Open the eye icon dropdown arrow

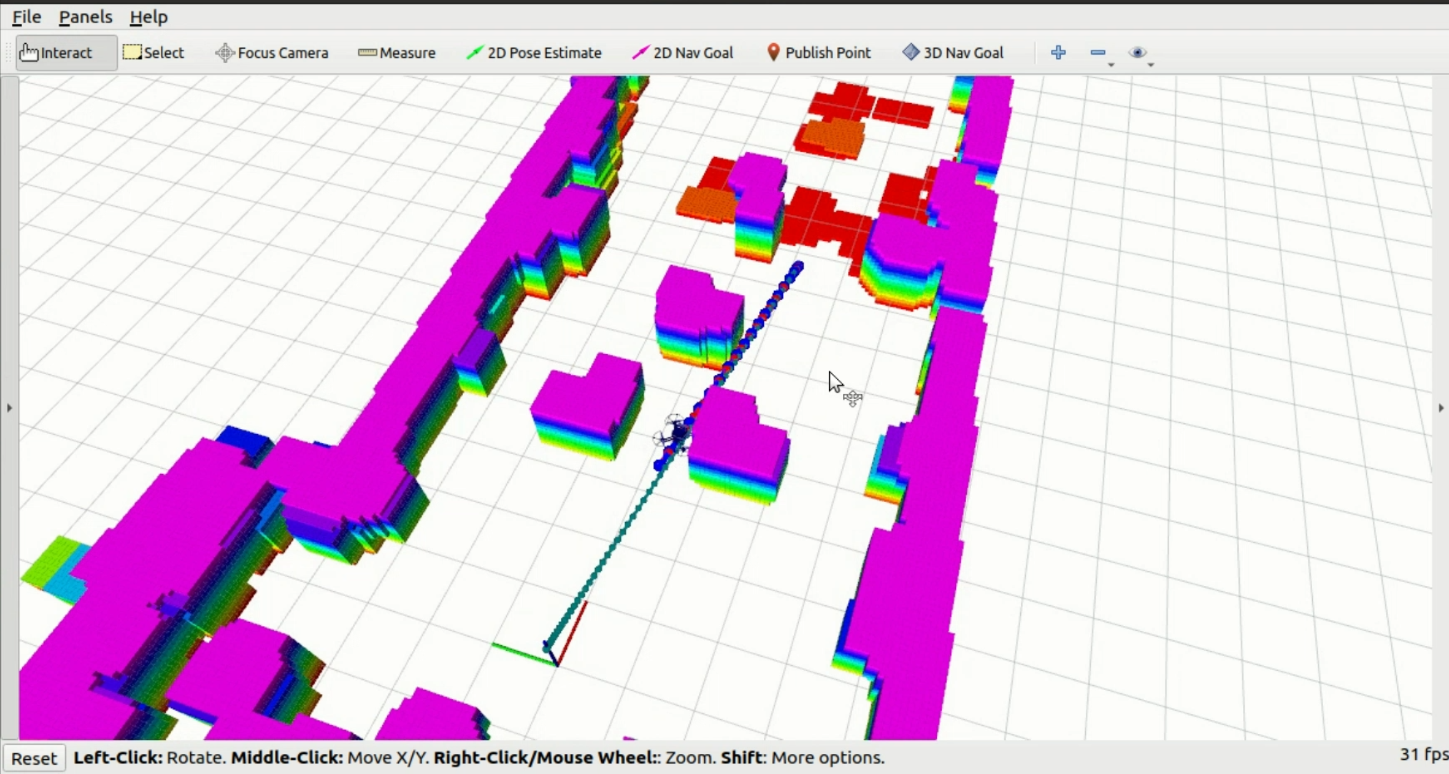click(x=1150, y=65)
